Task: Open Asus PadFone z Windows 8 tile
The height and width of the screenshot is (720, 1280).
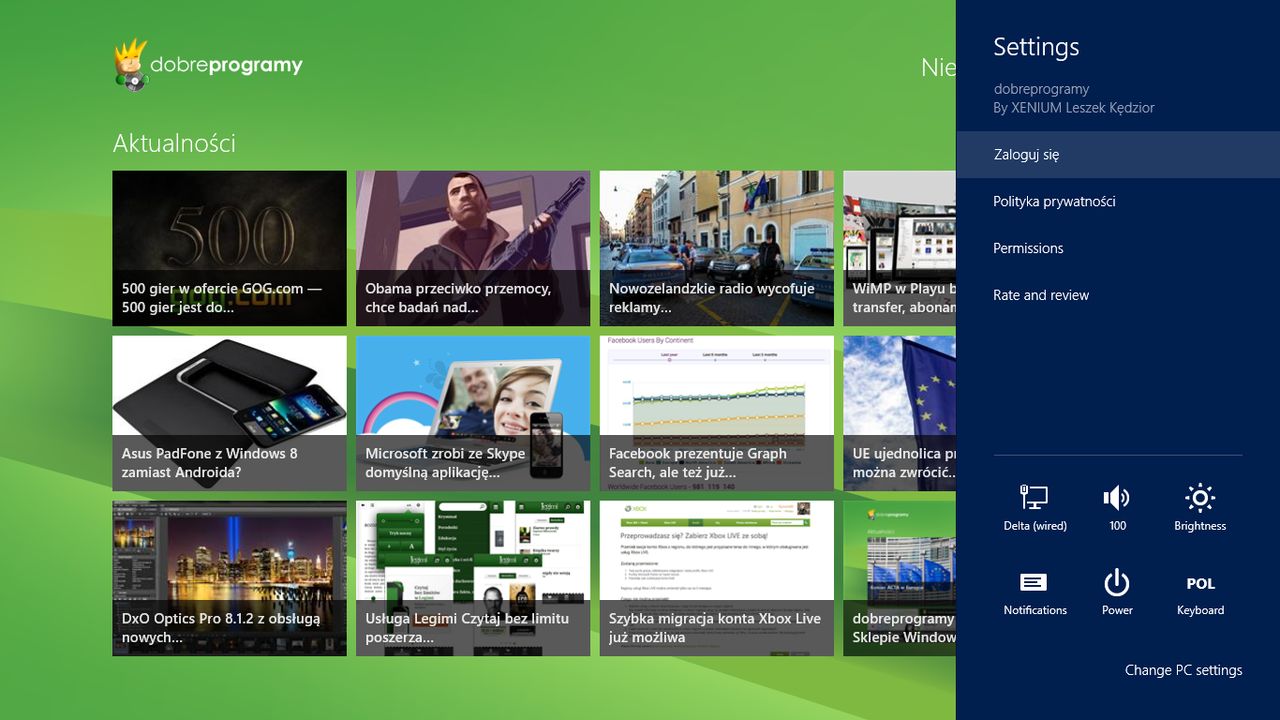Action: (229, 413)
